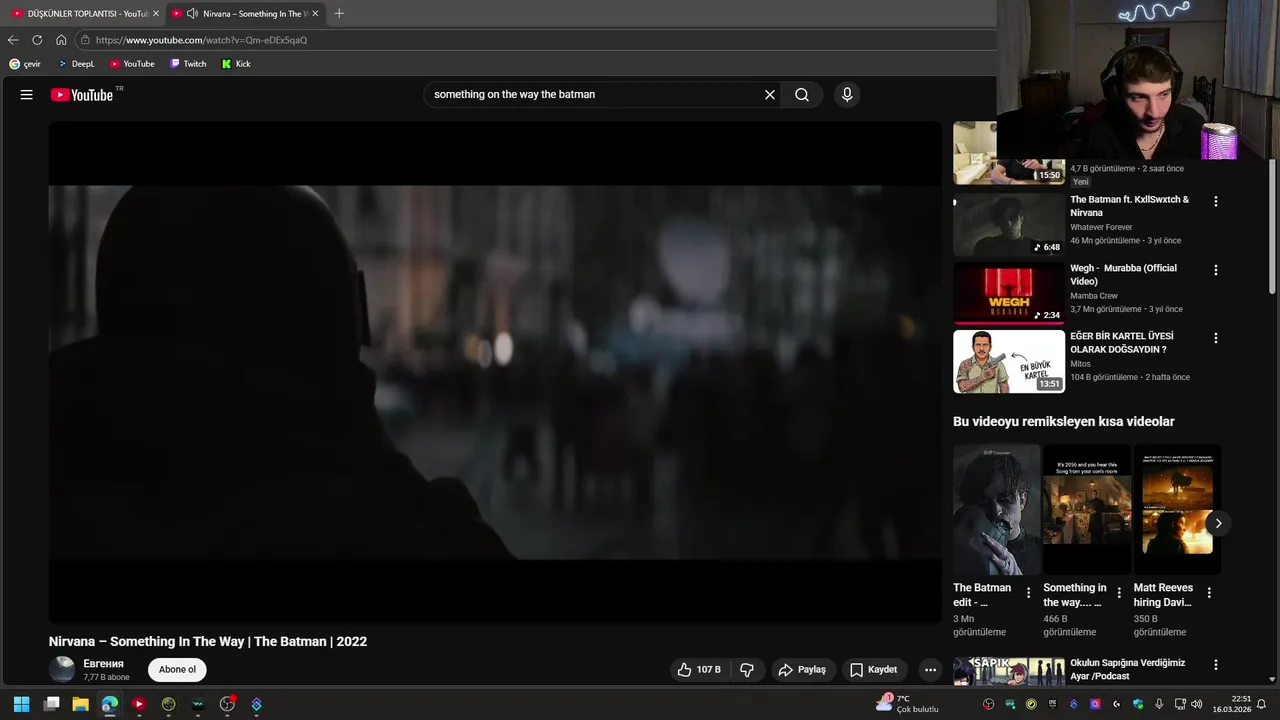Mute the Nirvana tab via speaker icon
This screenshot has height=720, width=1280.
192,14
